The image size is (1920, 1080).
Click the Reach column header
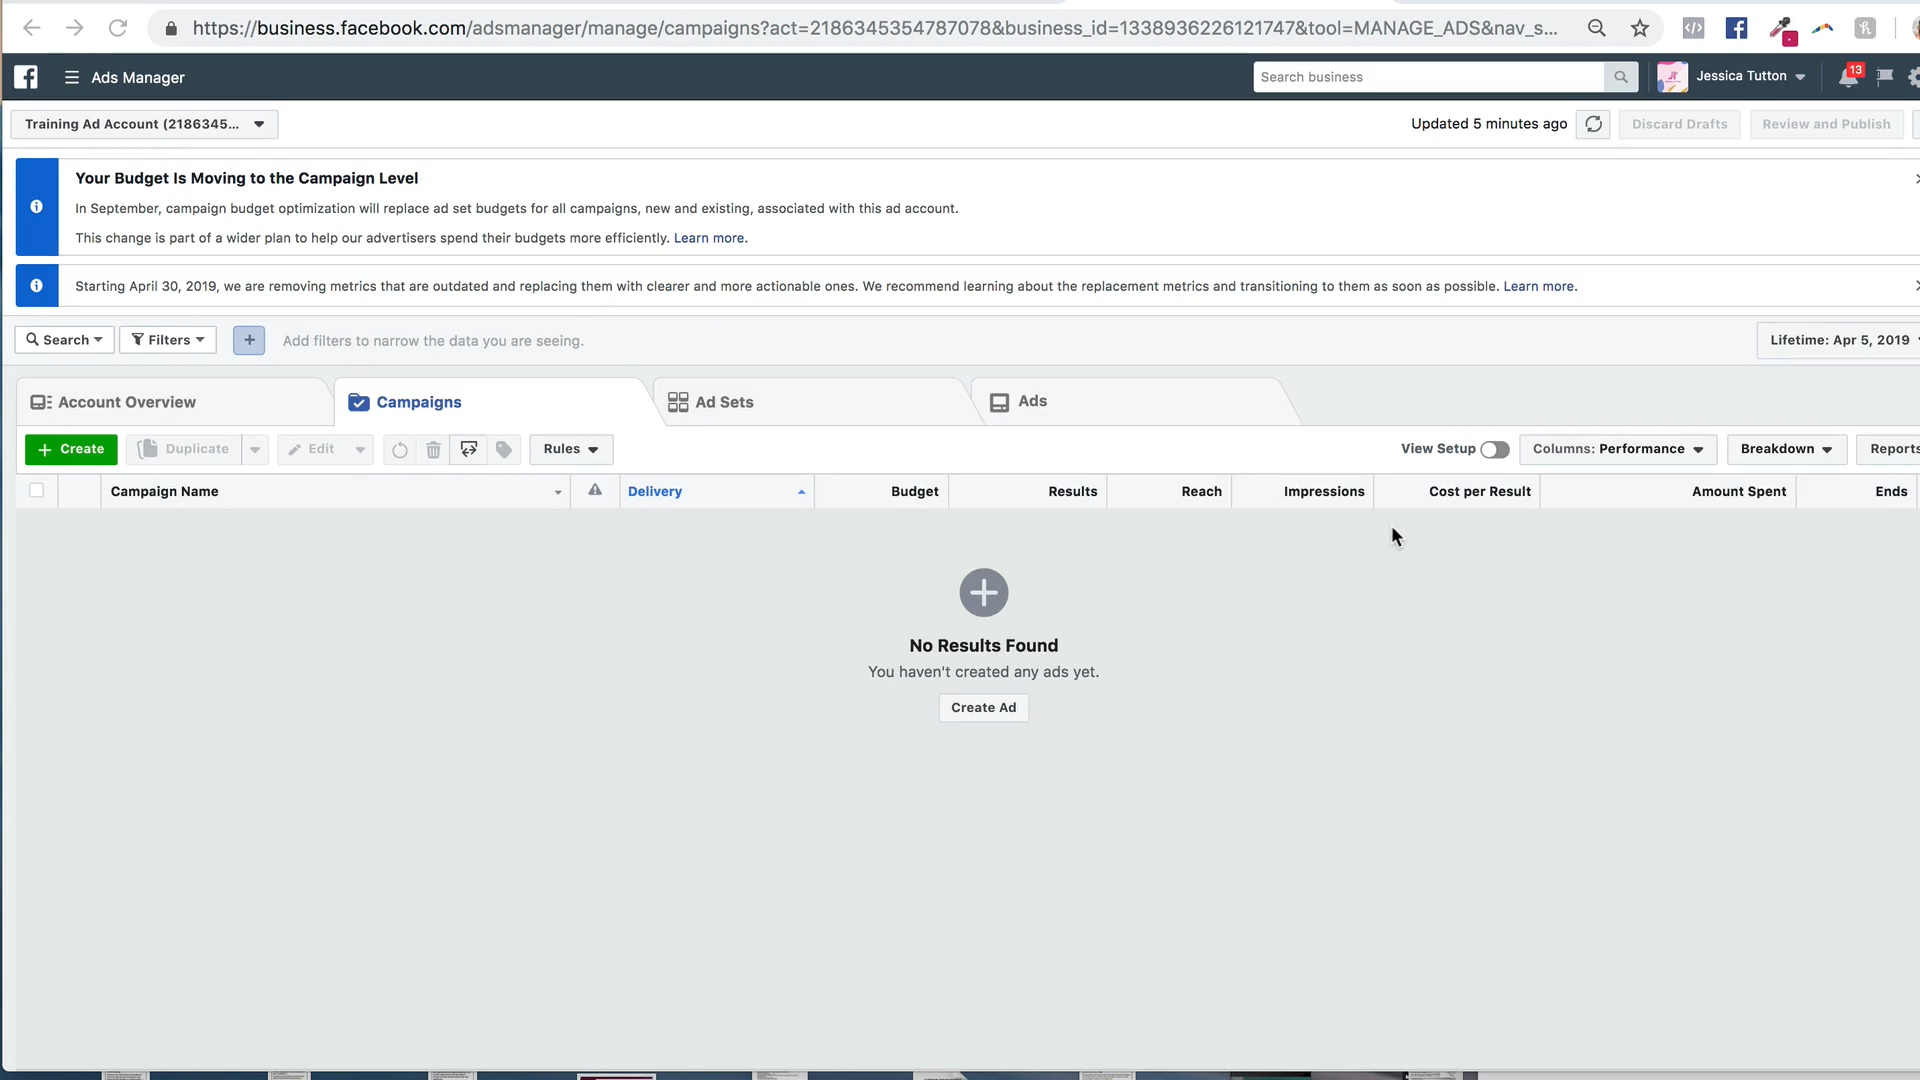tap(1170, 491)
